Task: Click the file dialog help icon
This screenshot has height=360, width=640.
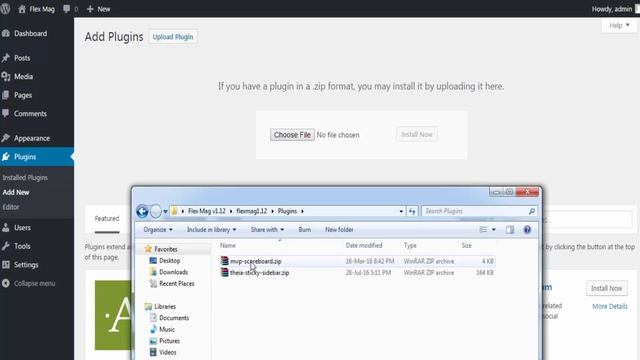Action: (527, 229)
